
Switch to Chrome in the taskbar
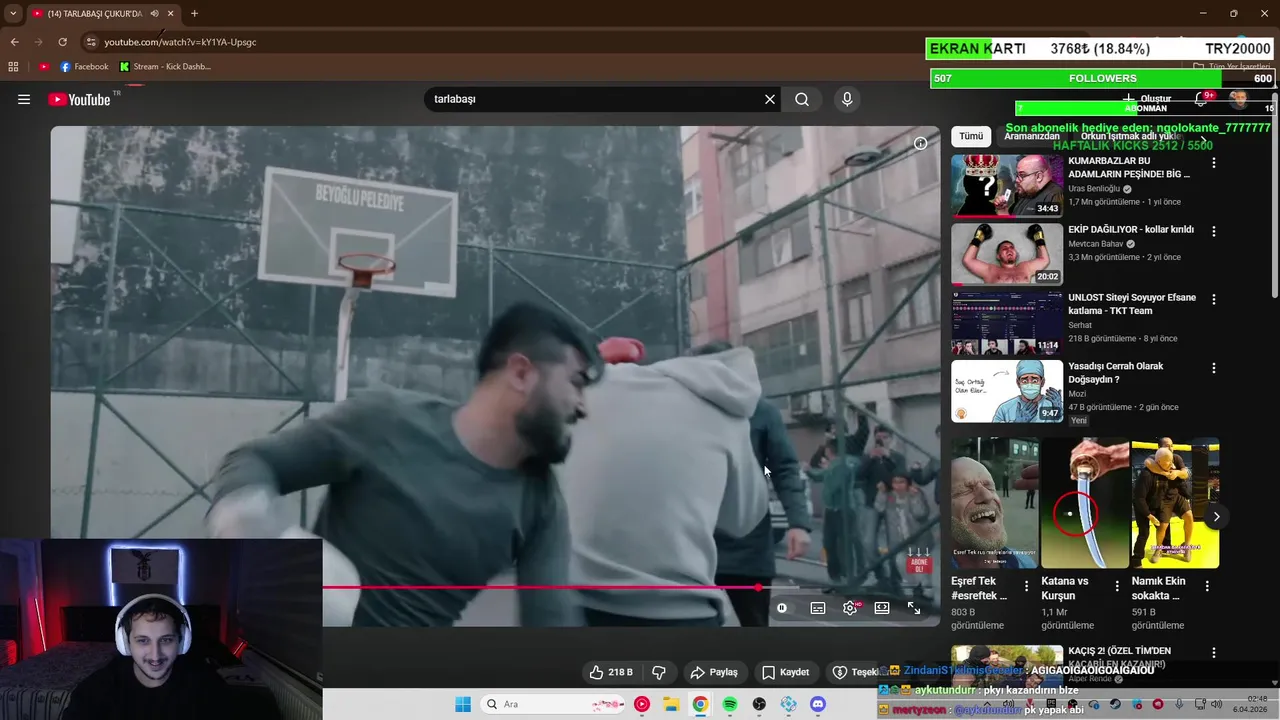click(x=700, y=704)
